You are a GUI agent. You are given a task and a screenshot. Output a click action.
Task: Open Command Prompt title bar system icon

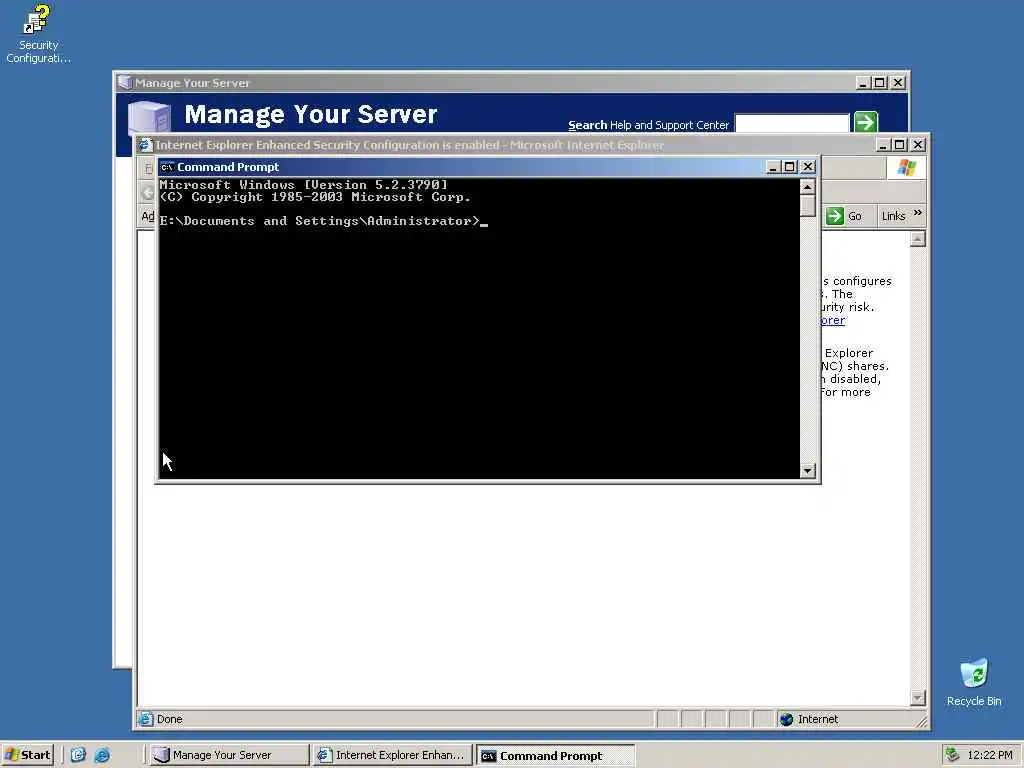(x=167, y=167)
